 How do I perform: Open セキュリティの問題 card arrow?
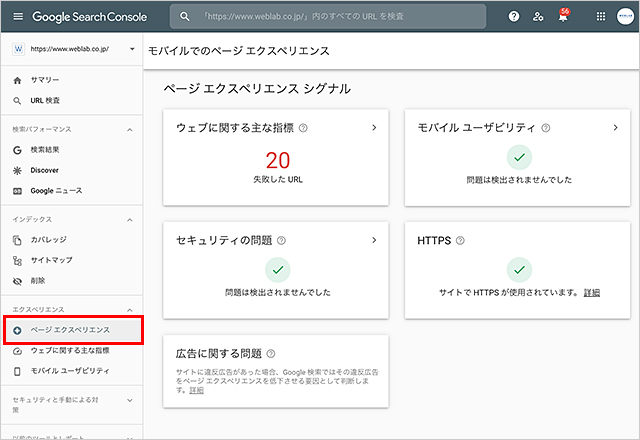(x=374, y=240)
